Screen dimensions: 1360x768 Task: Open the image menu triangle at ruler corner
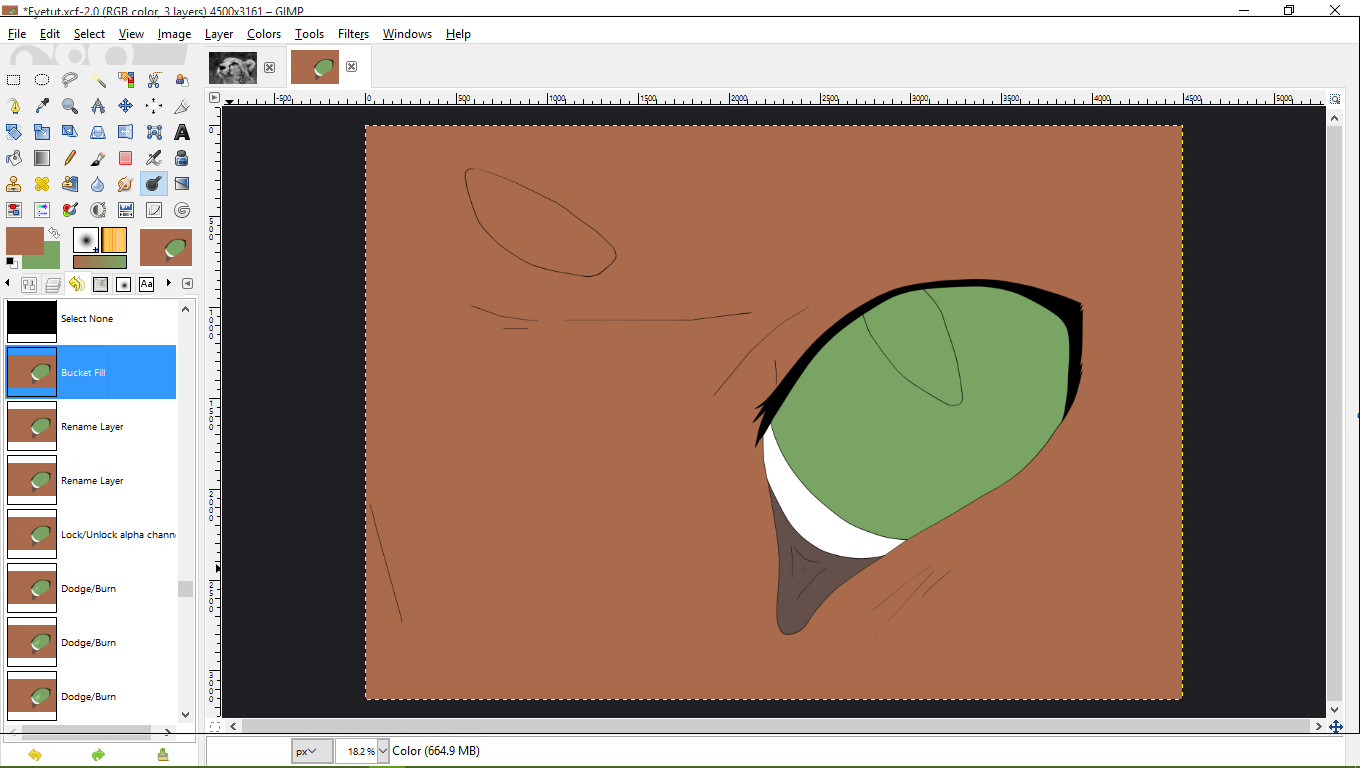click(214, 98)
